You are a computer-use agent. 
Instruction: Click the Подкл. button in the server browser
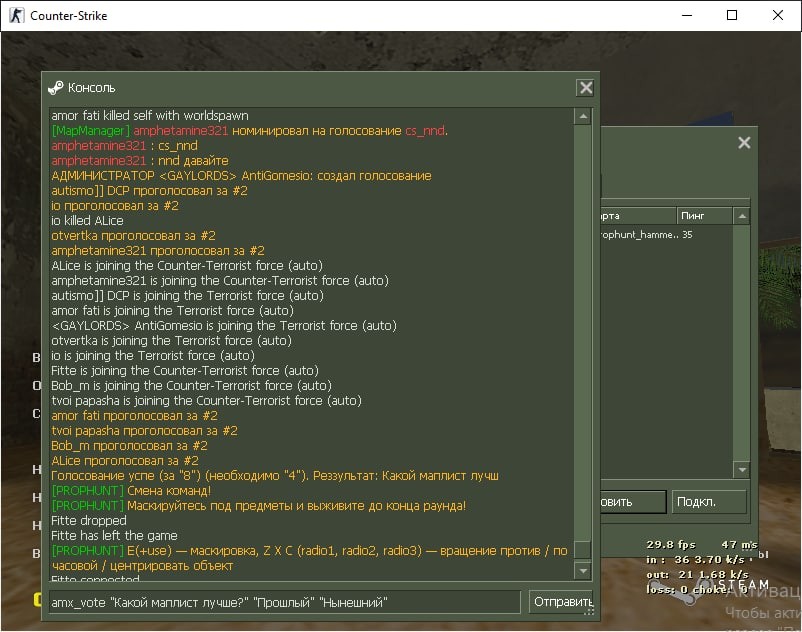[x=709, y=502]
